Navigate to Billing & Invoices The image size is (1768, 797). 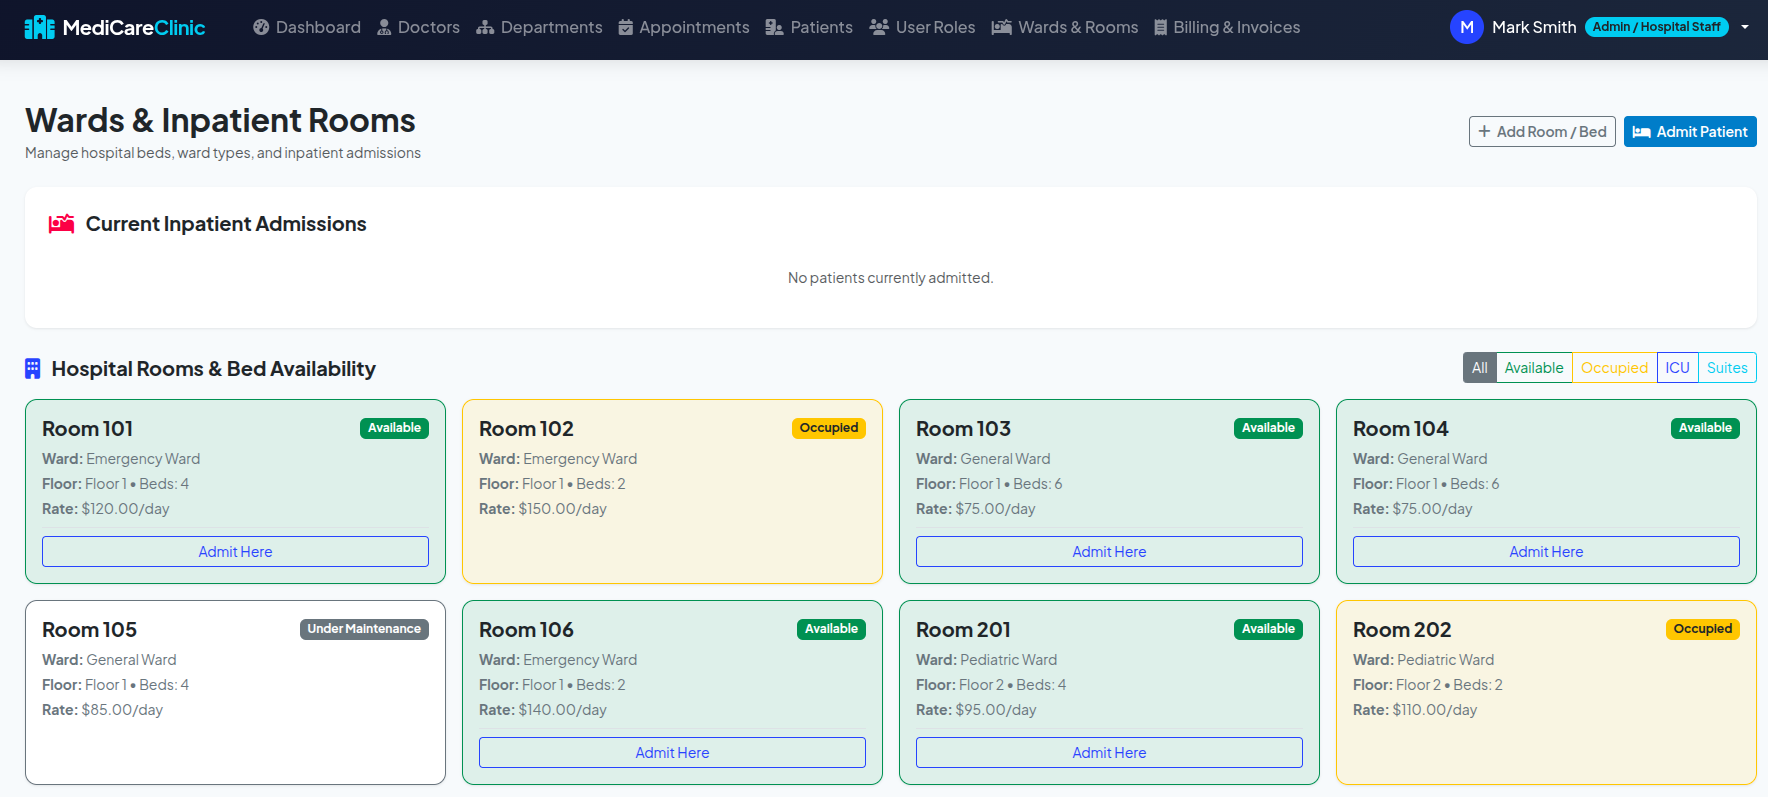(x=1227, y=27)
